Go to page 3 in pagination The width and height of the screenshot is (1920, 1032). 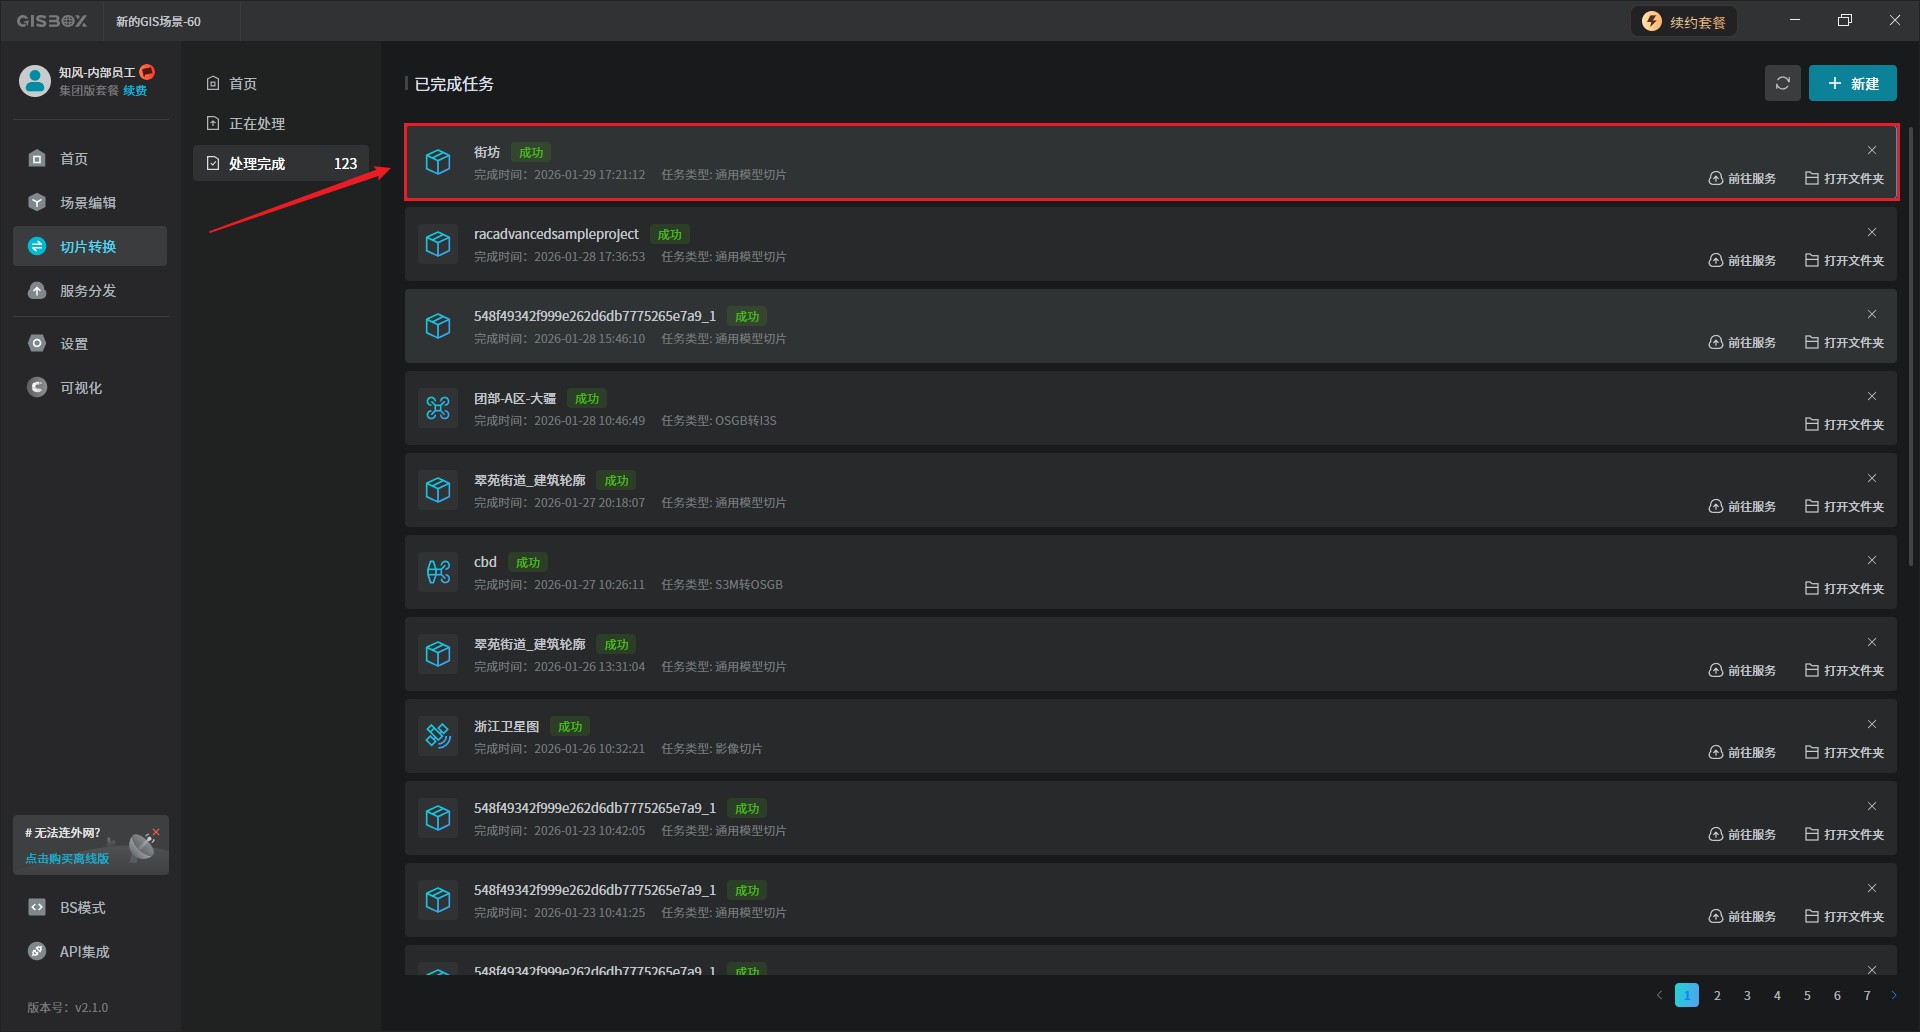pyautogui.click(x=1747, y=996)
